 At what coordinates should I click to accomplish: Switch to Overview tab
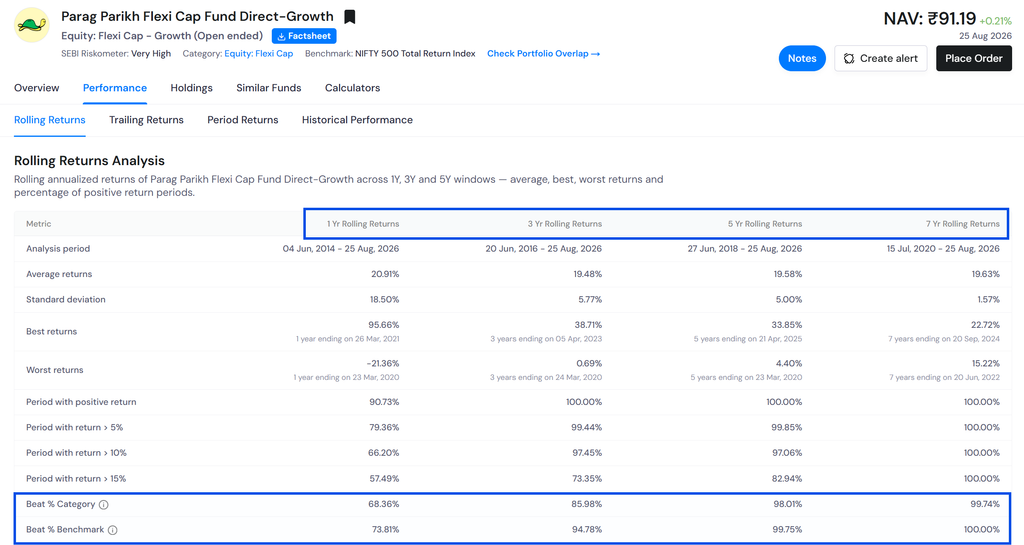(x=37, y=87)
